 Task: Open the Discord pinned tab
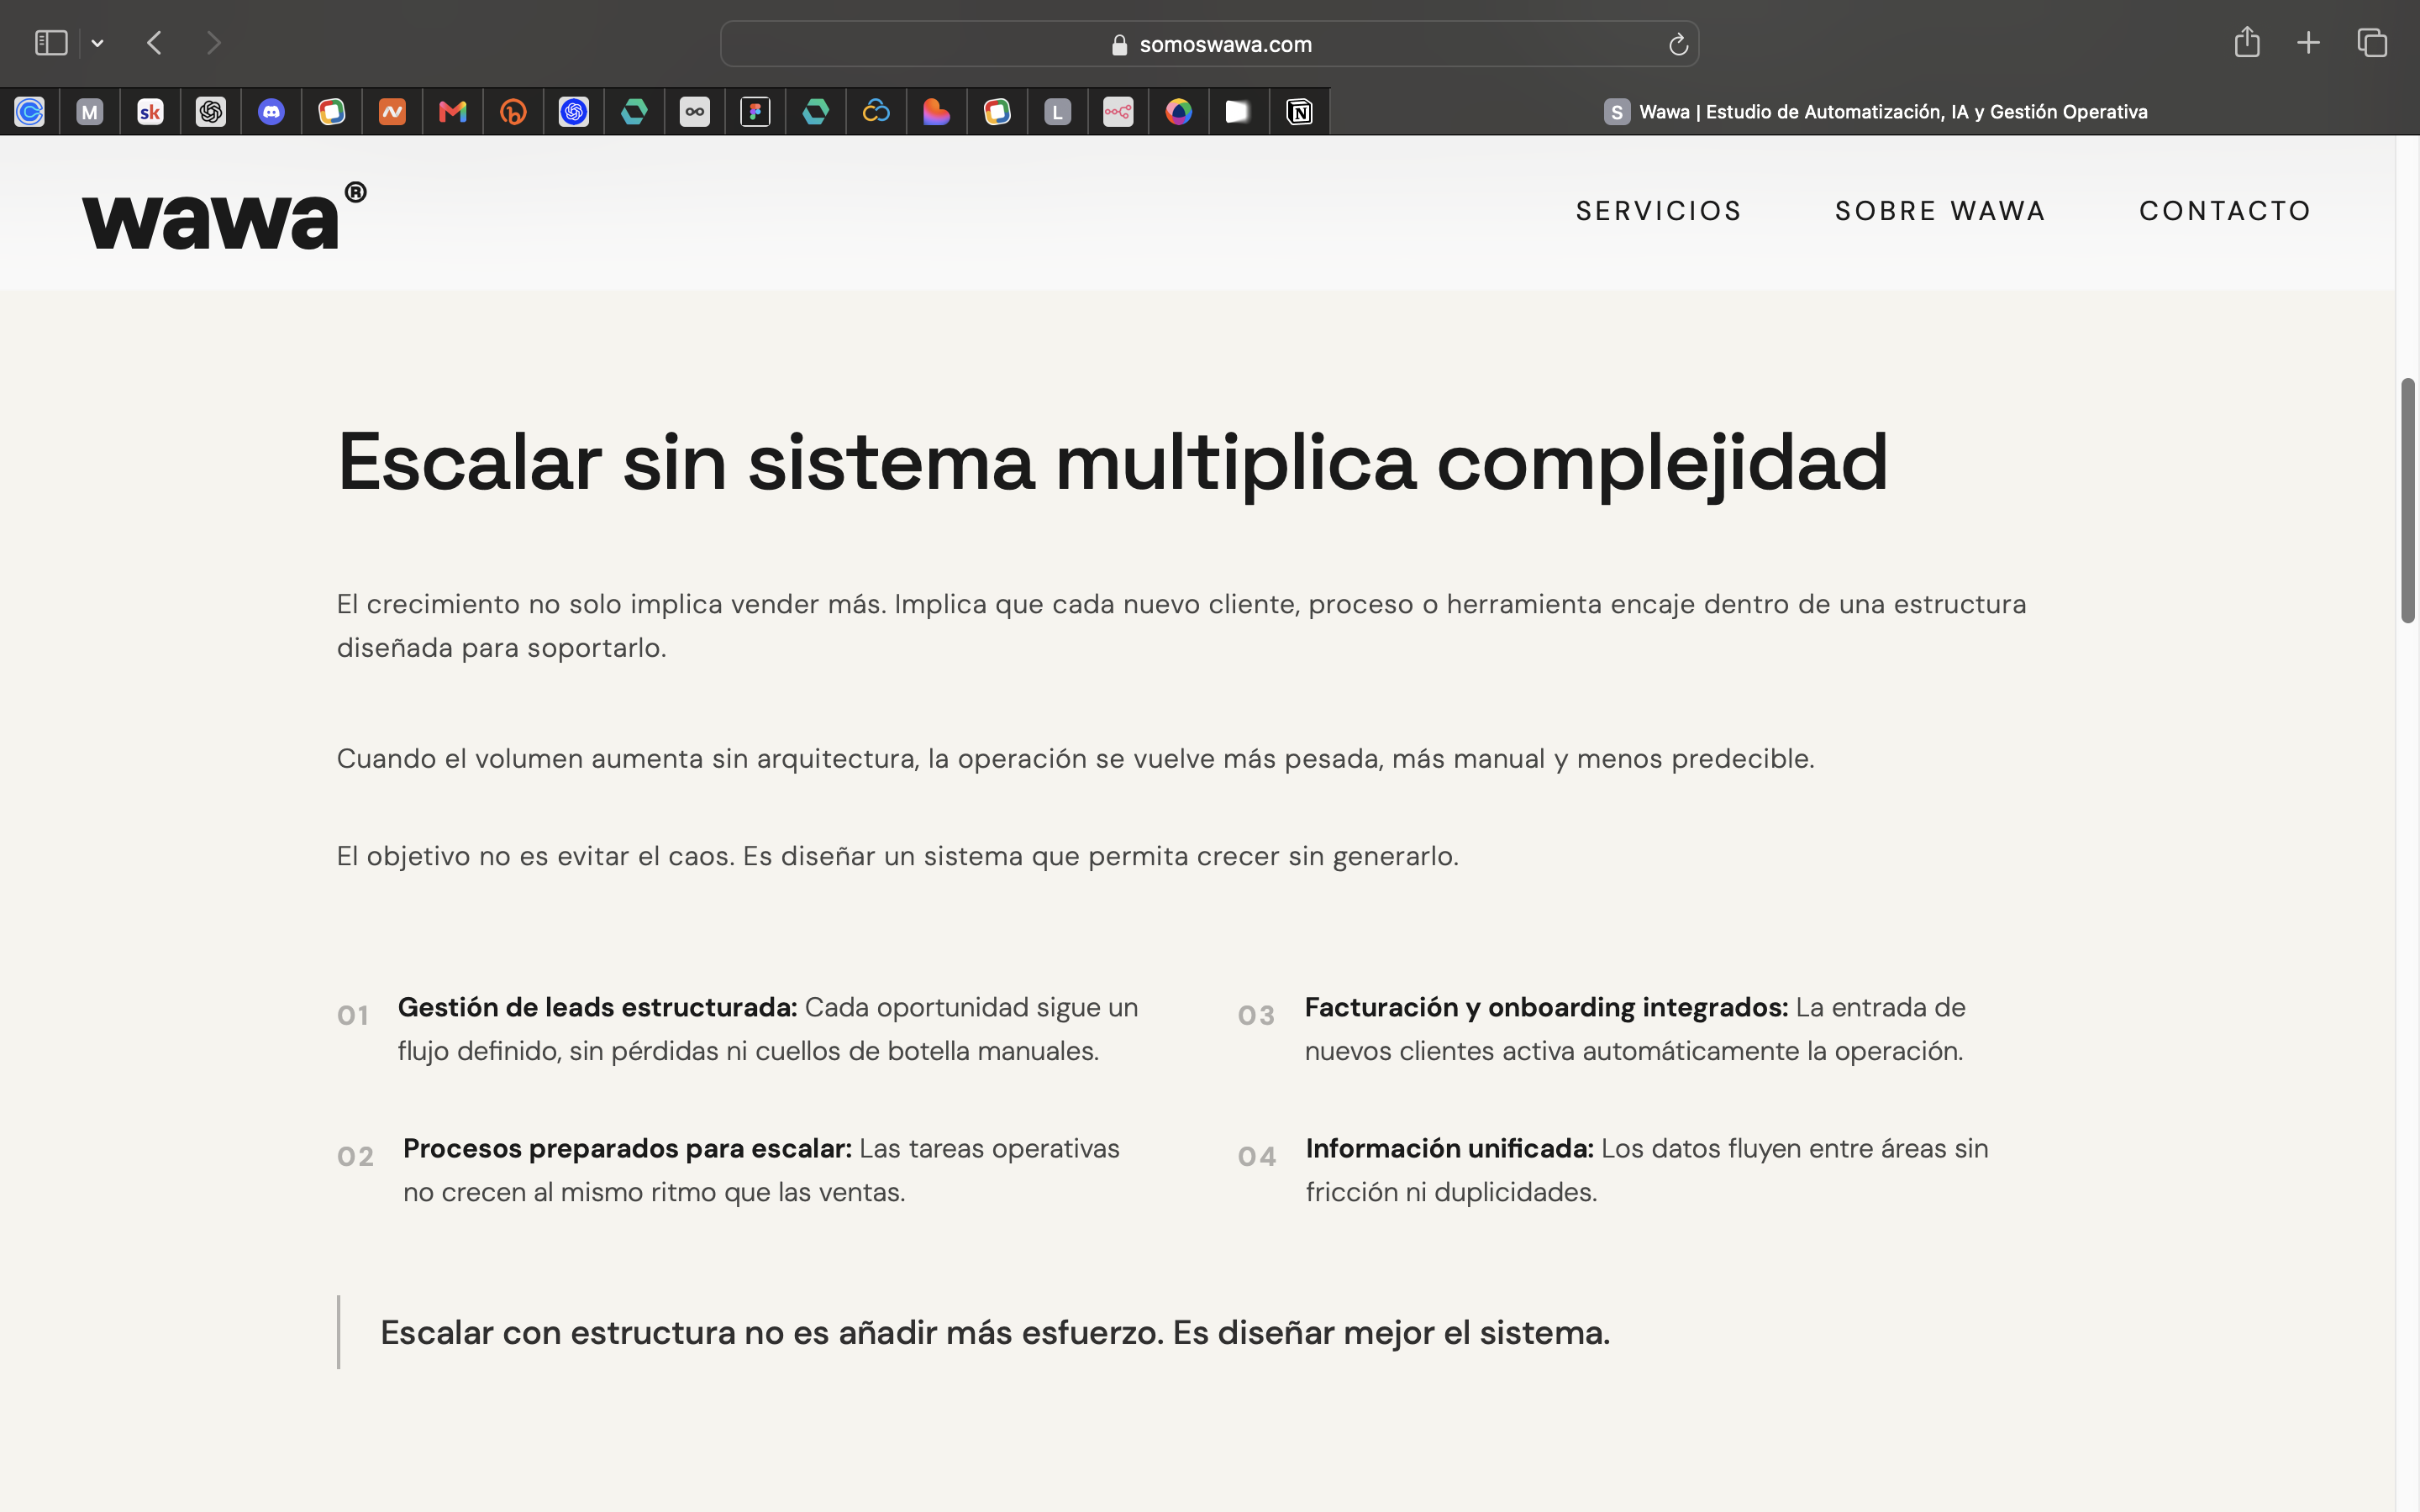click(x=271, y=112)
